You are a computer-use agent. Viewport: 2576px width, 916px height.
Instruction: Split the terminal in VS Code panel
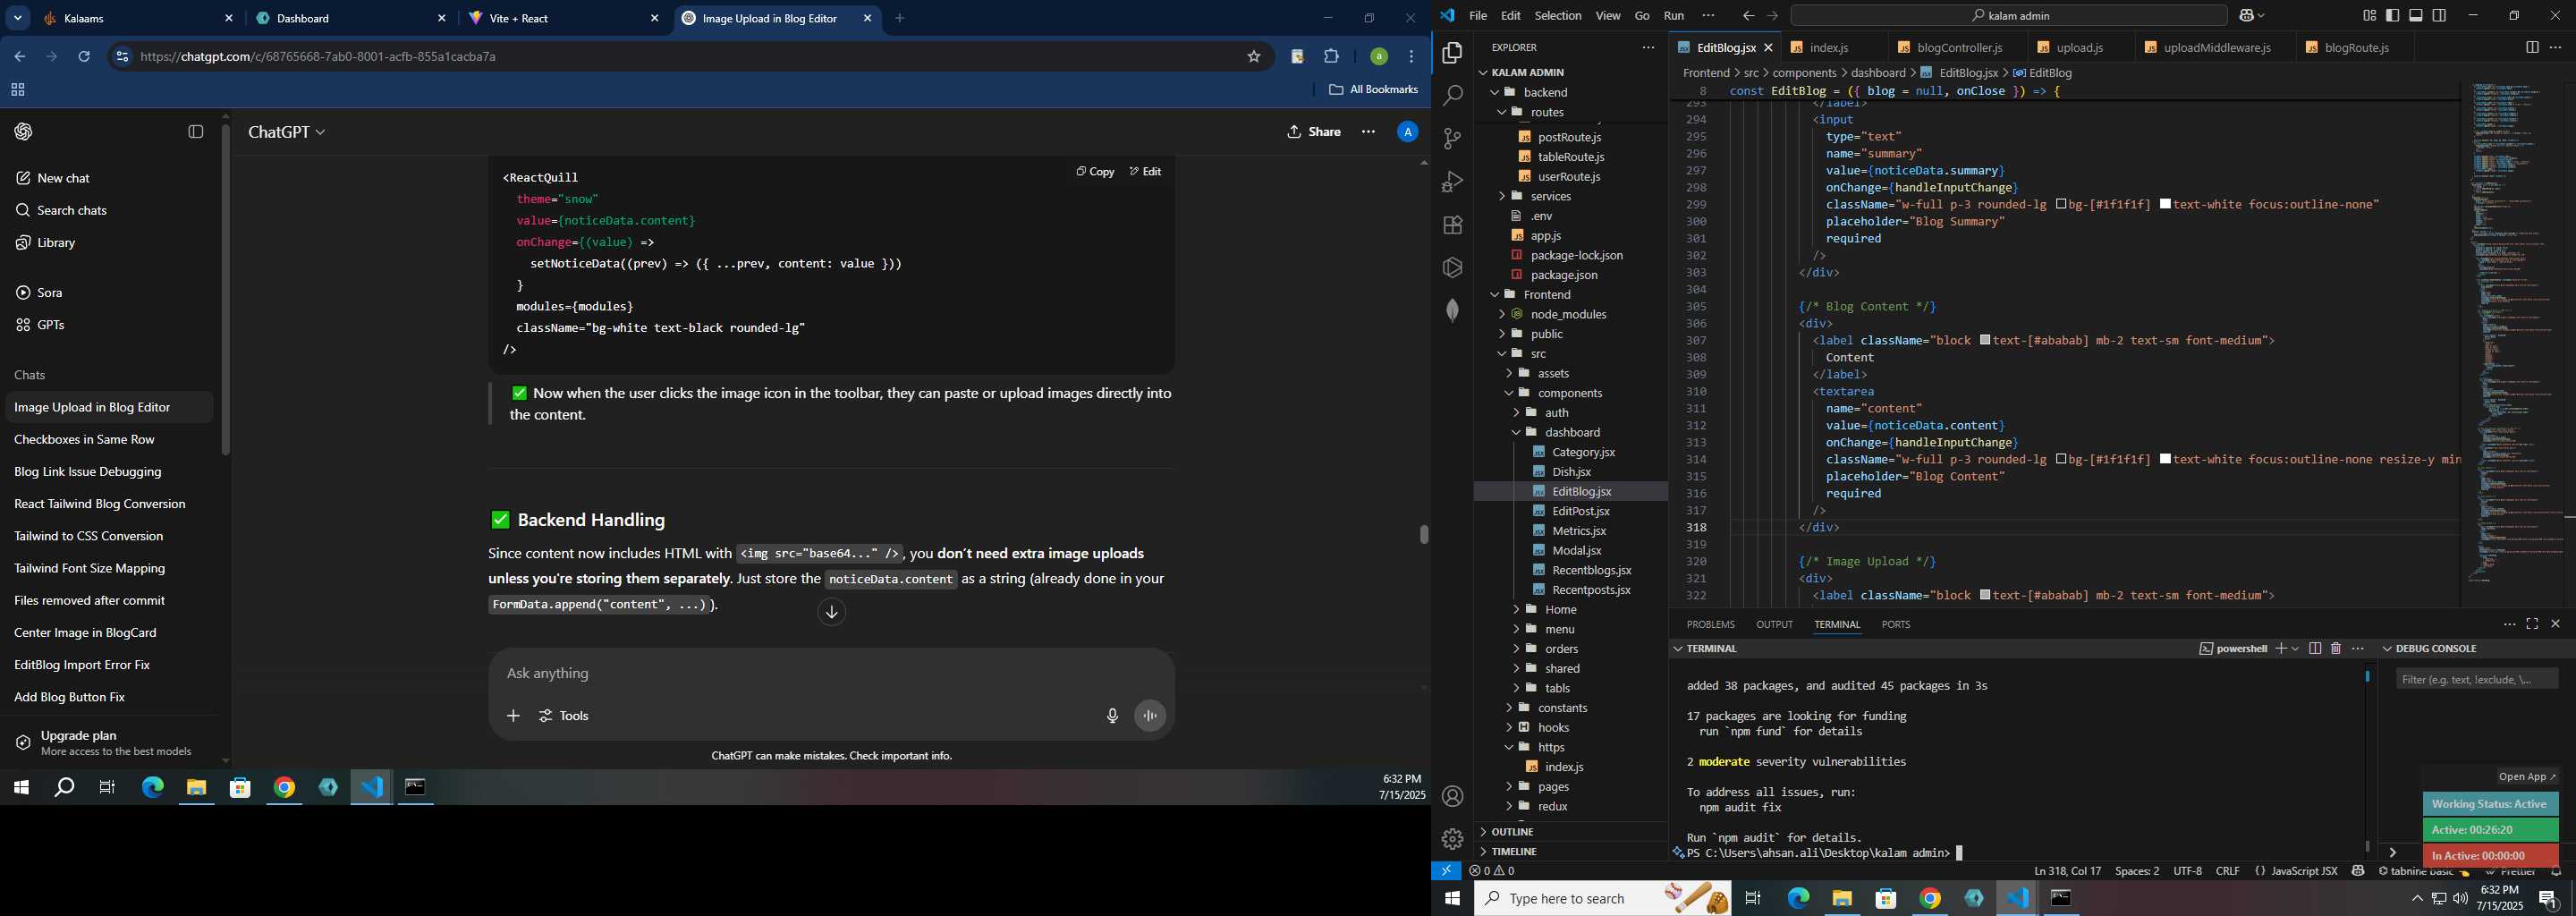pos(2315,649)
